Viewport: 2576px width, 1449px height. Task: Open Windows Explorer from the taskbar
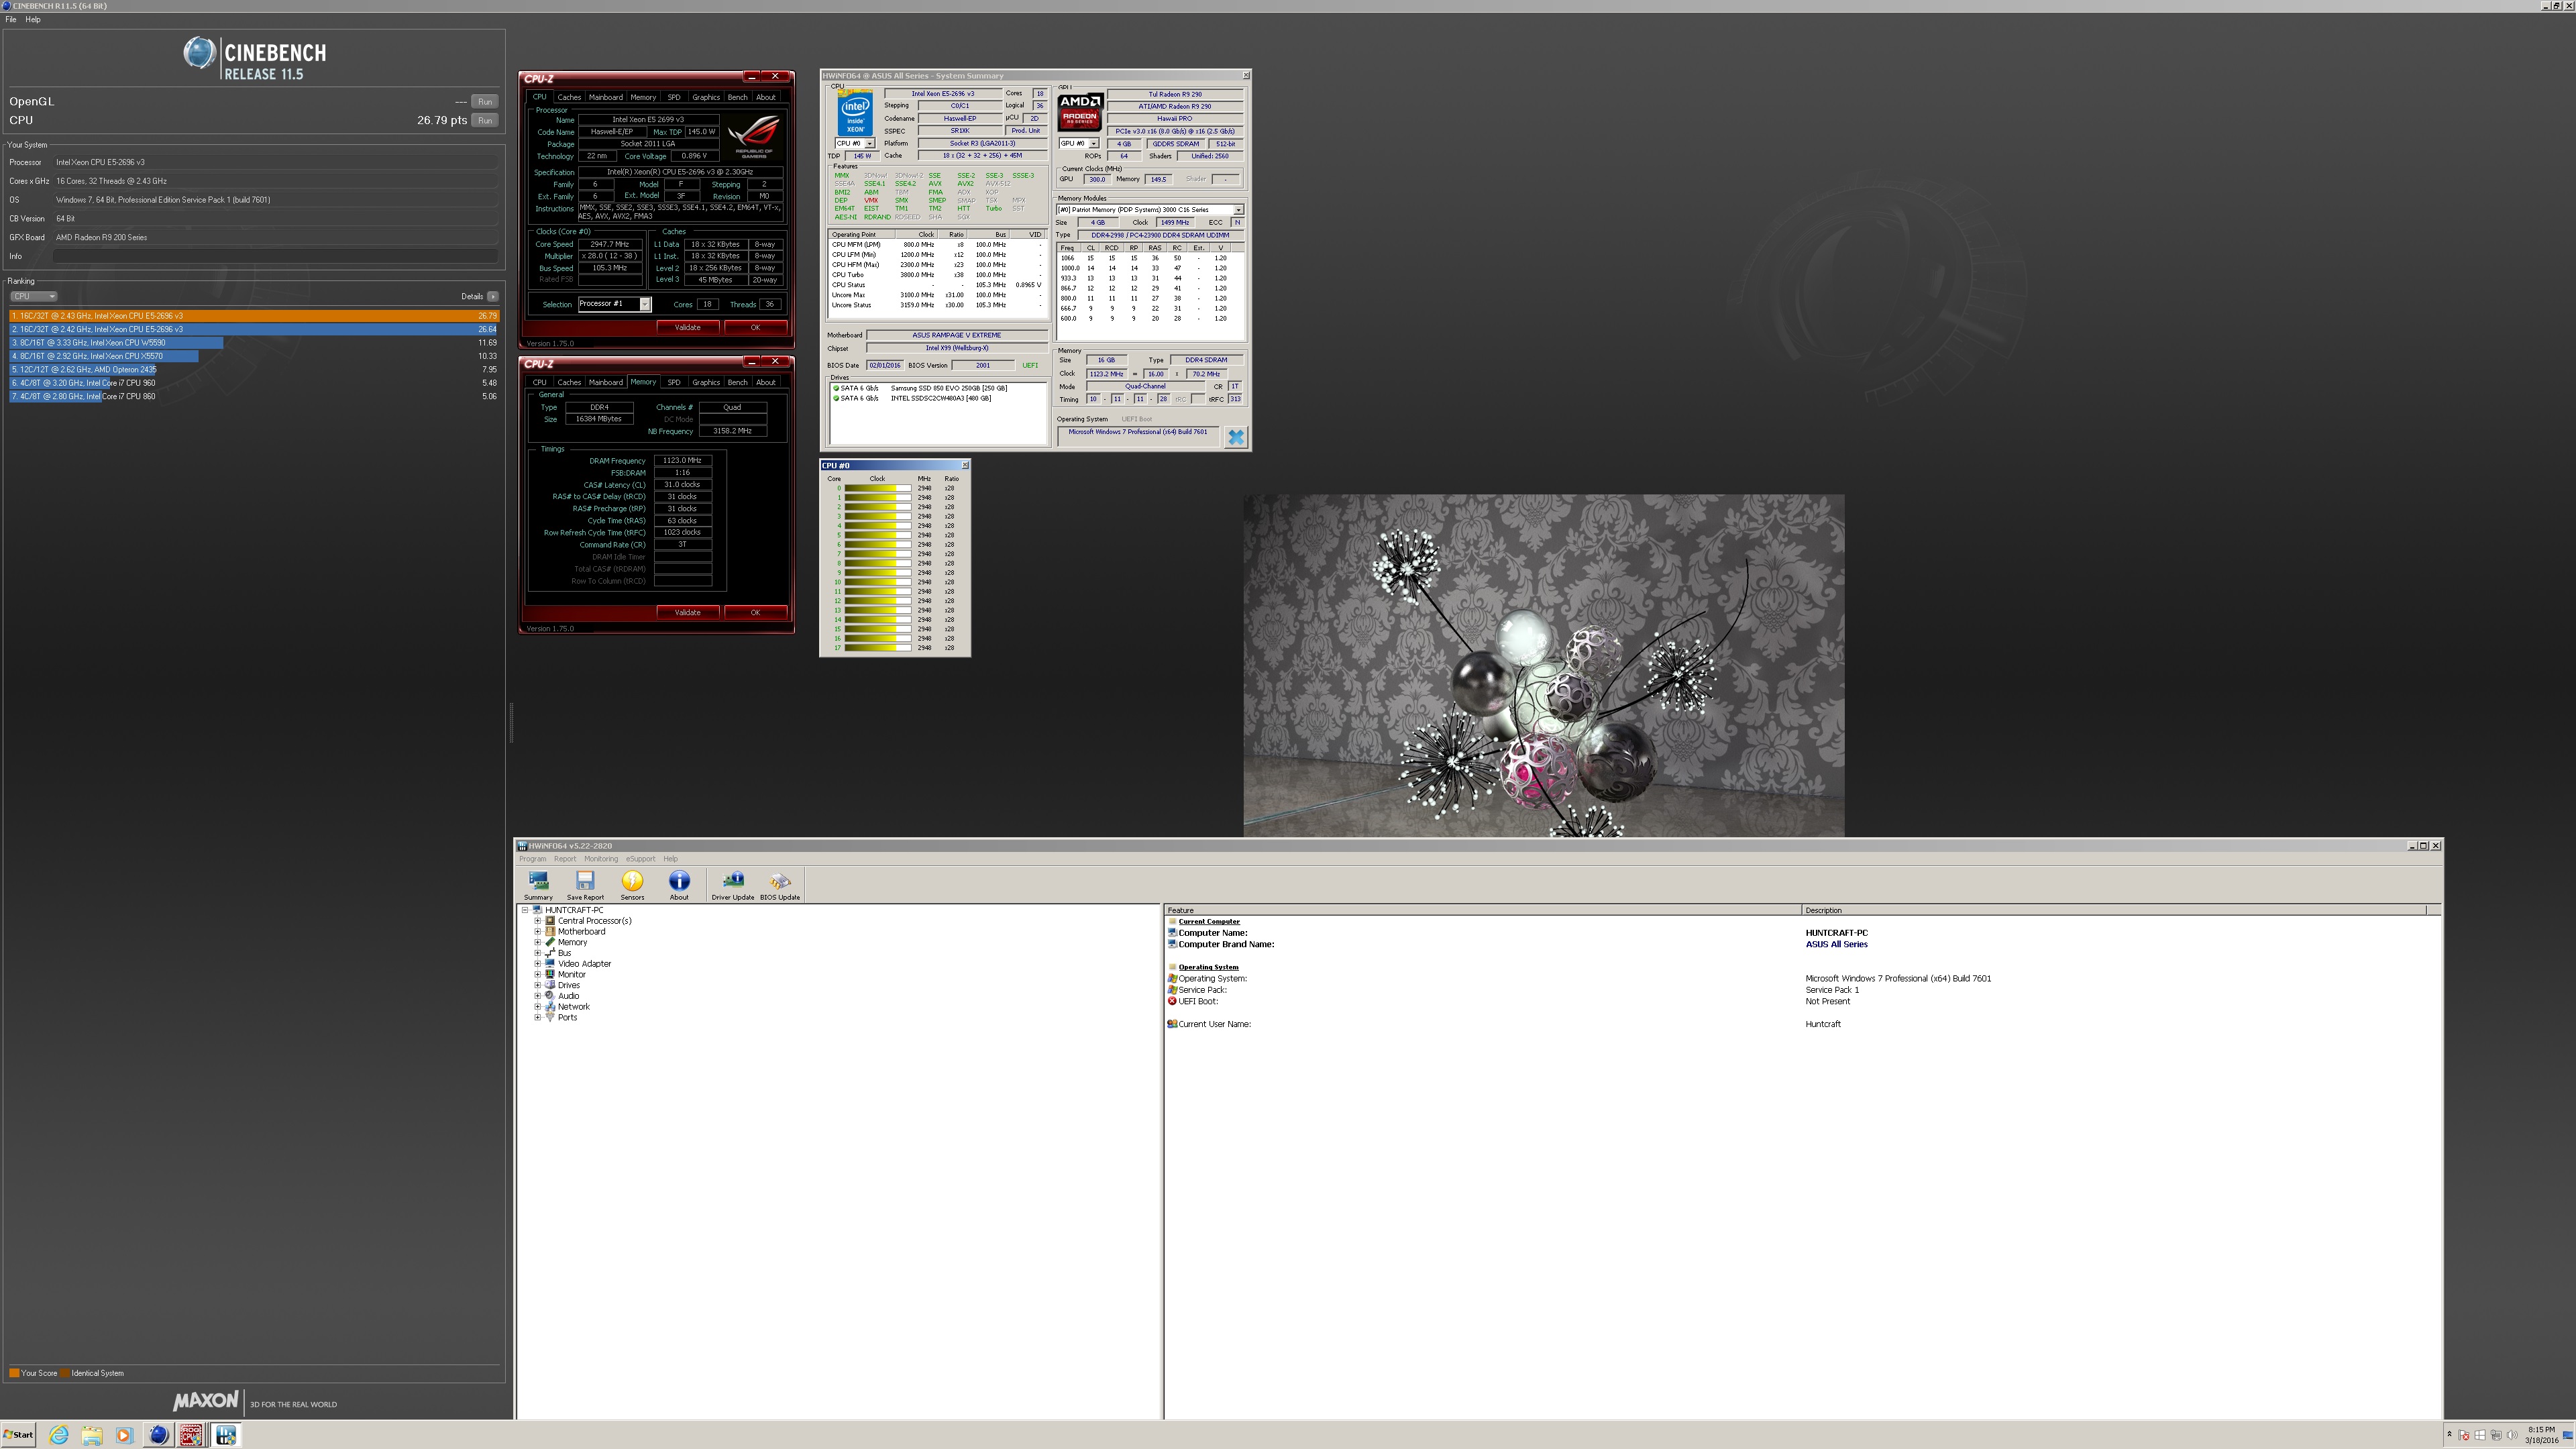(92, 1435)
